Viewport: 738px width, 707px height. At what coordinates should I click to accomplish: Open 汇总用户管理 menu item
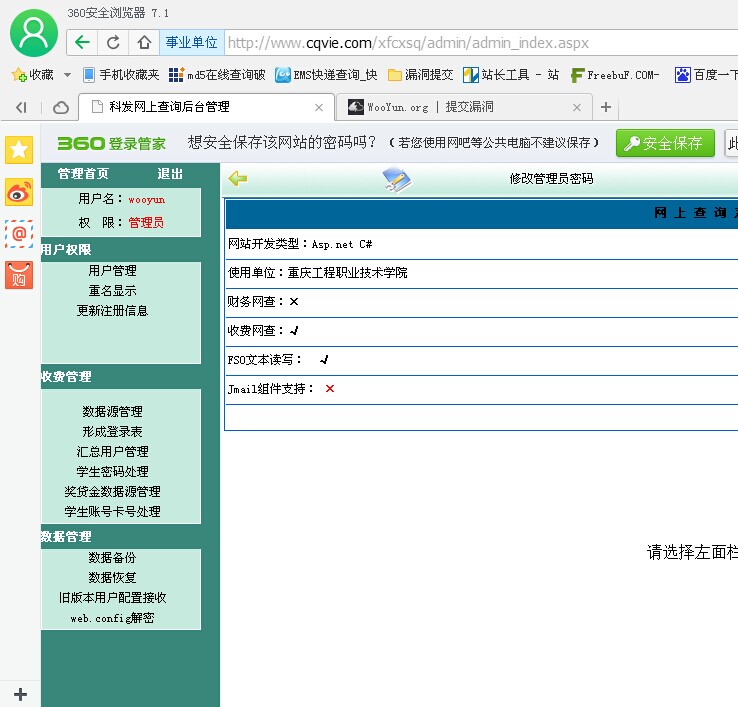pos(112,452)
